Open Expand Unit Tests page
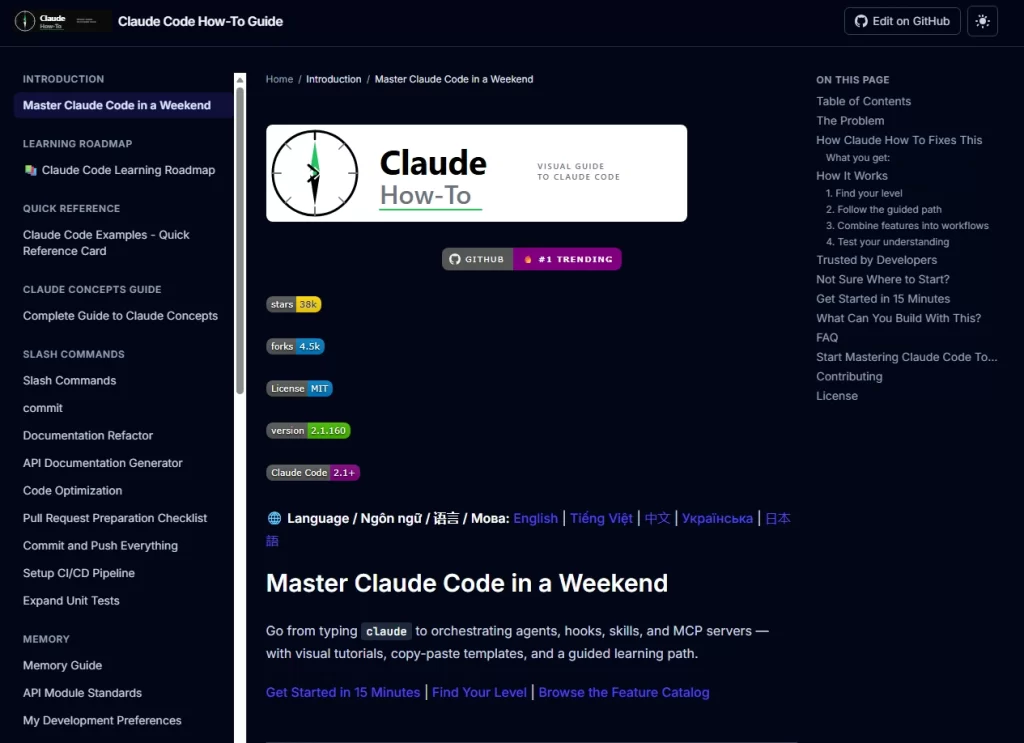The height and width of the screenshot is (743, 1024). (71, 600)
